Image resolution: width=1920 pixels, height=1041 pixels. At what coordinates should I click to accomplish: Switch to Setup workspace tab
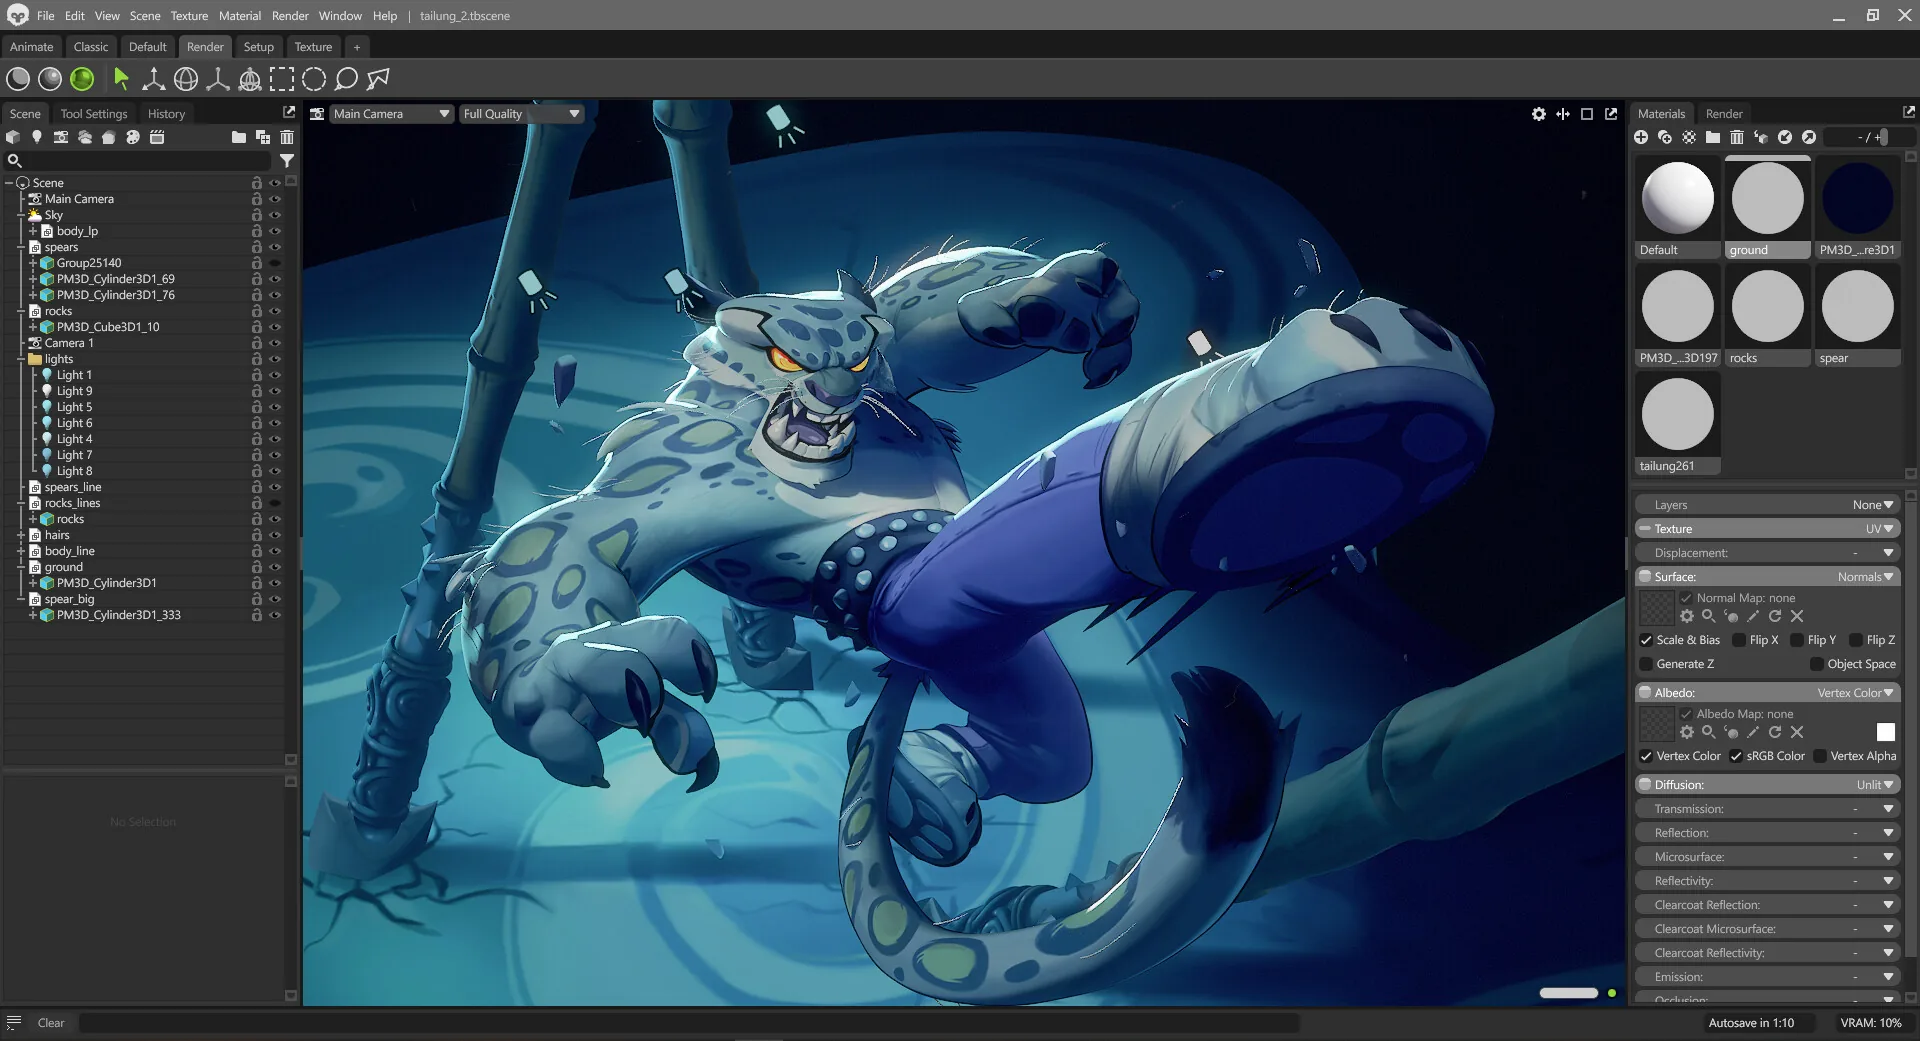[x=258, y=47]
